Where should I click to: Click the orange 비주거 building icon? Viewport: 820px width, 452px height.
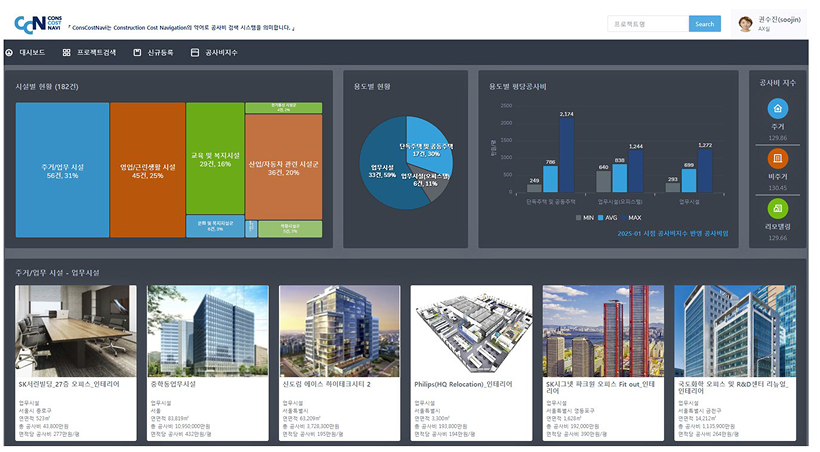pyautogui.click(x=778, y=160)
